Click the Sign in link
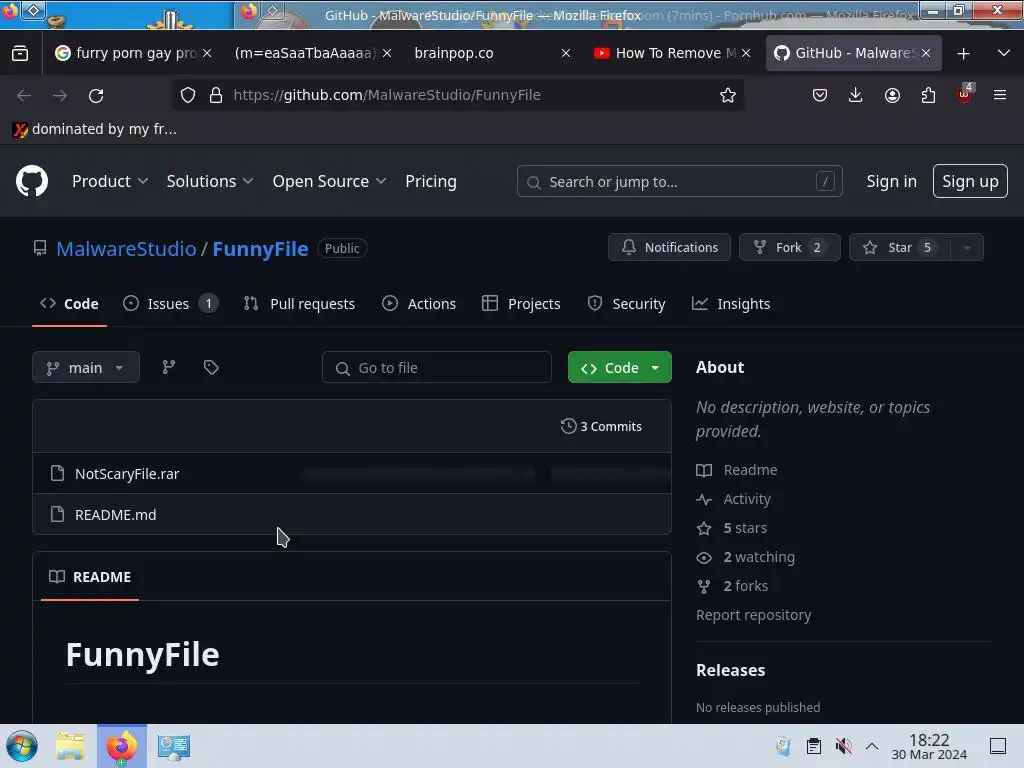The image size is (1024, 768). point(891,182)
